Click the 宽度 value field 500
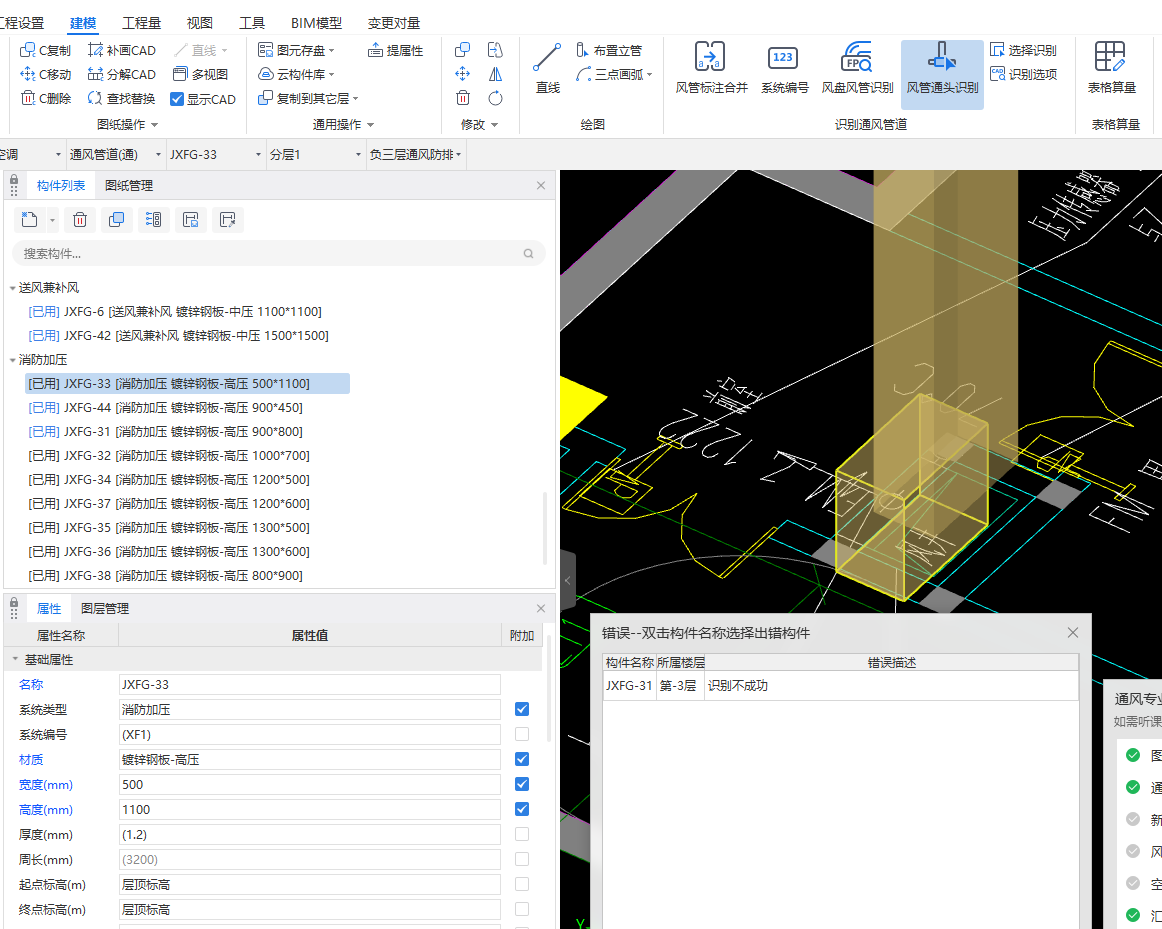The image size is (1162, 929). [x=310, y=784]
